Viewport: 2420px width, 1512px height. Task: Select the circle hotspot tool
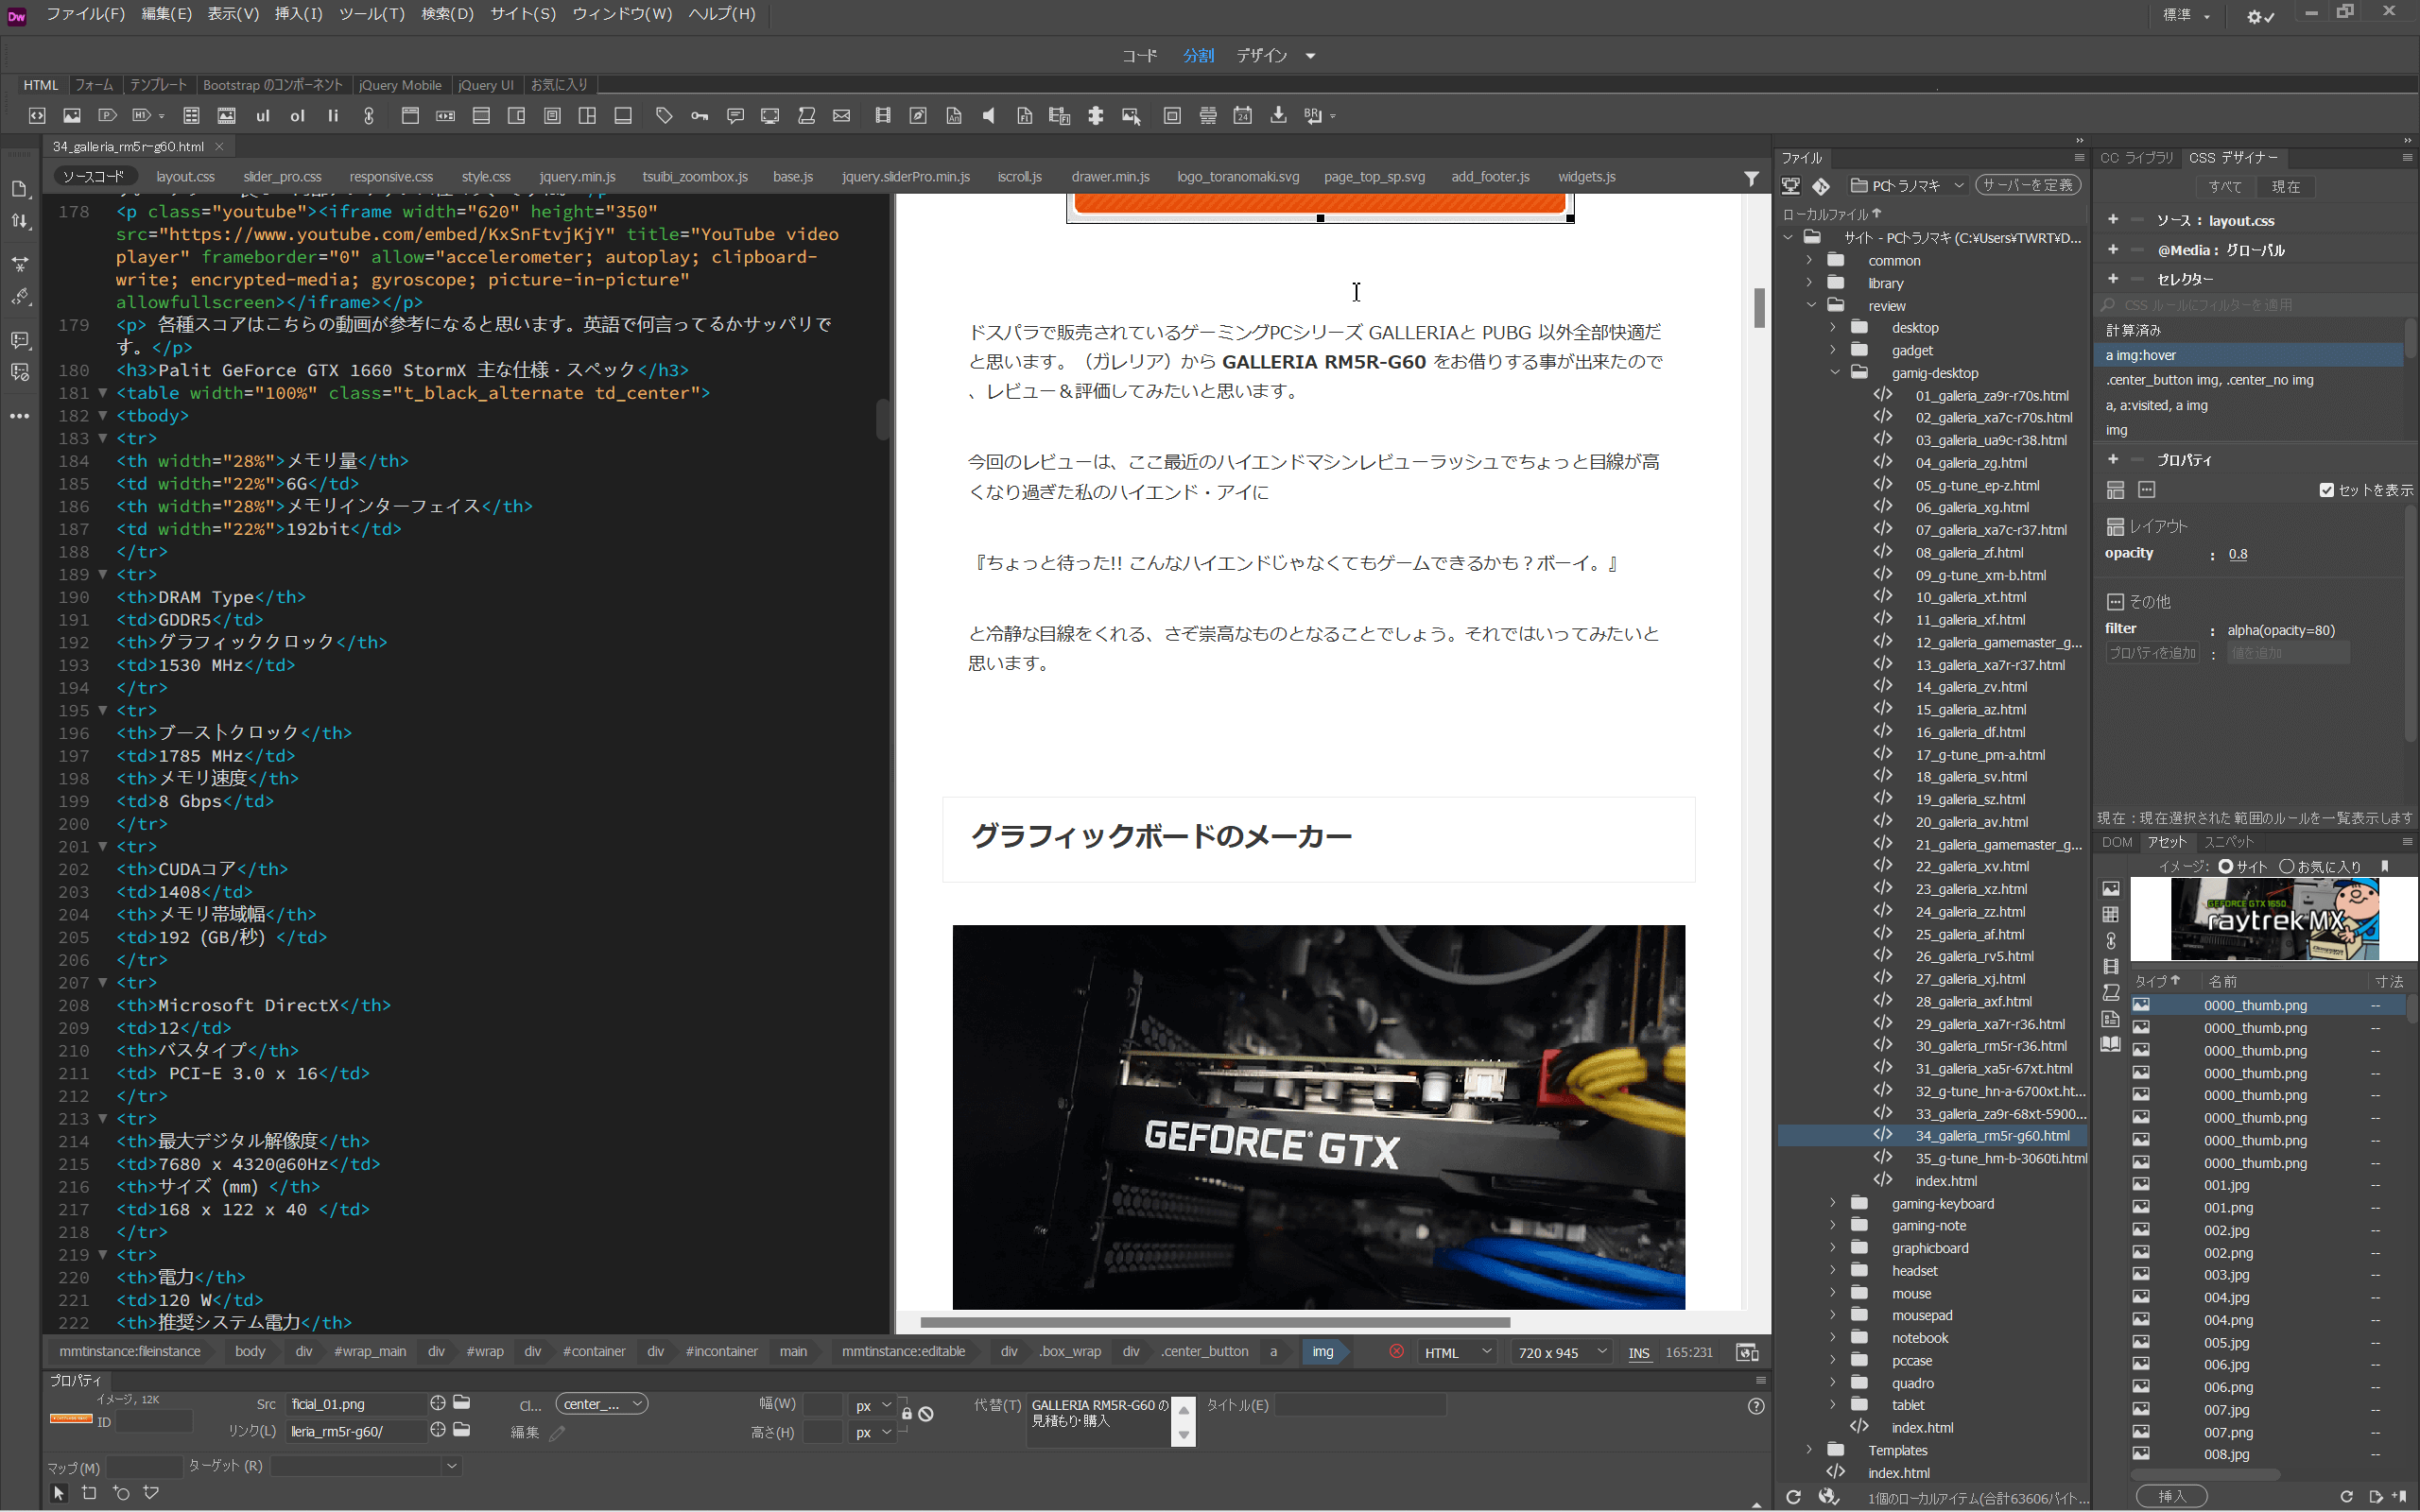(121, 1493)
